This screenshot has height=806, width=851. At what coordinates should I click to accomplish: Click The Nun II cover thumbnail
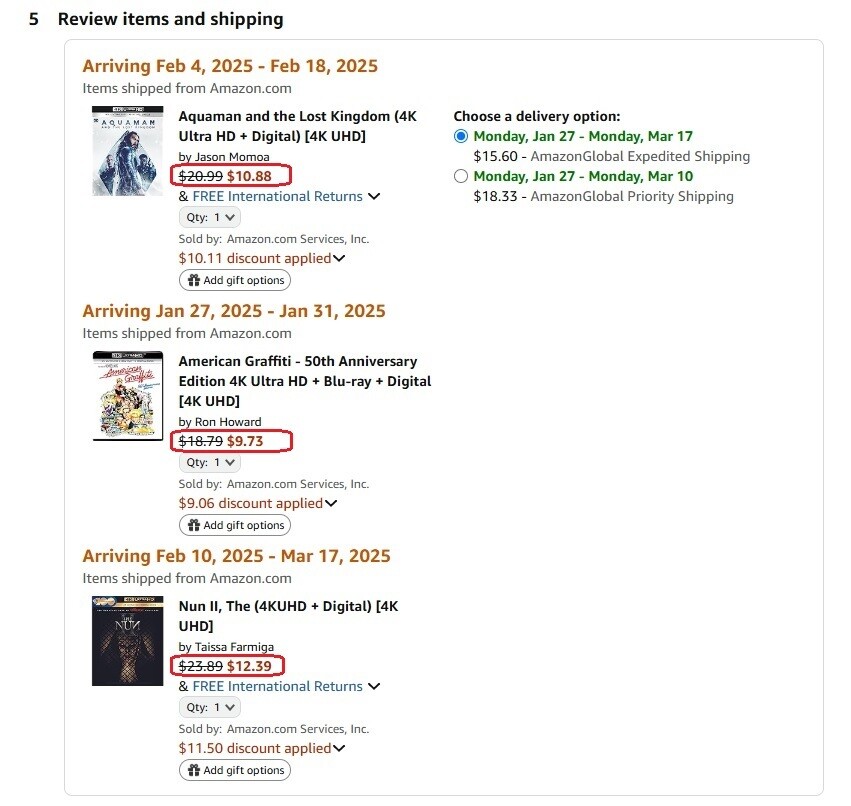[127, 641]
